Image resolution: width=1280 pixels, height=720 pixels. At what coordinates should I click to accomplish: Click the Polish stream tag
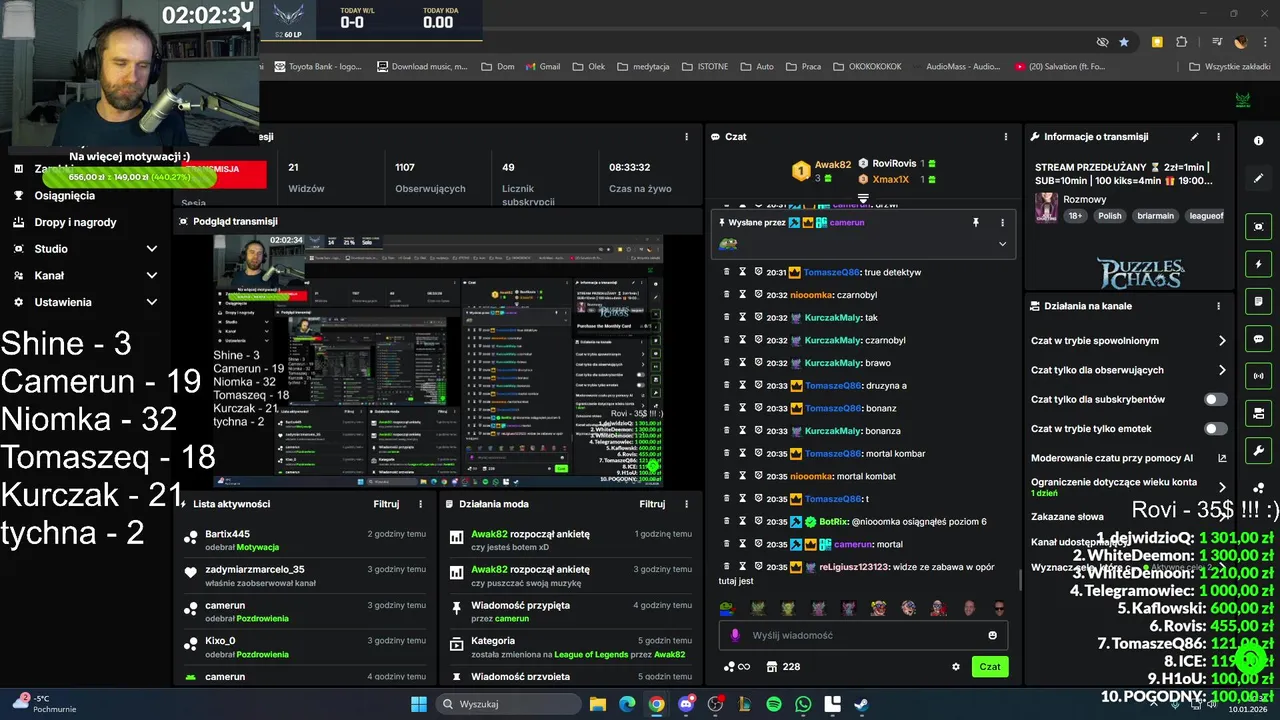click(x=1110, y=216)
